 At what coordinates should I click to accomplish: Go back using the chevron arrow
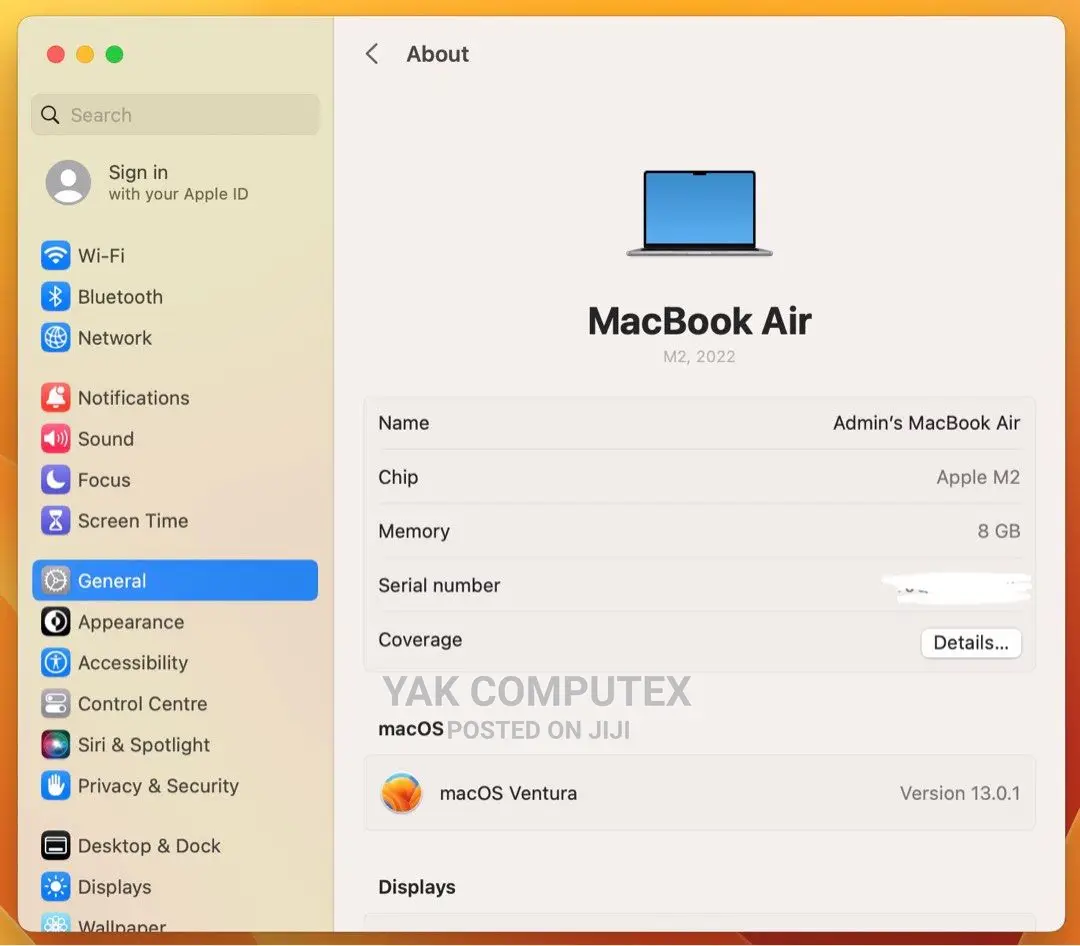[372, 54]
